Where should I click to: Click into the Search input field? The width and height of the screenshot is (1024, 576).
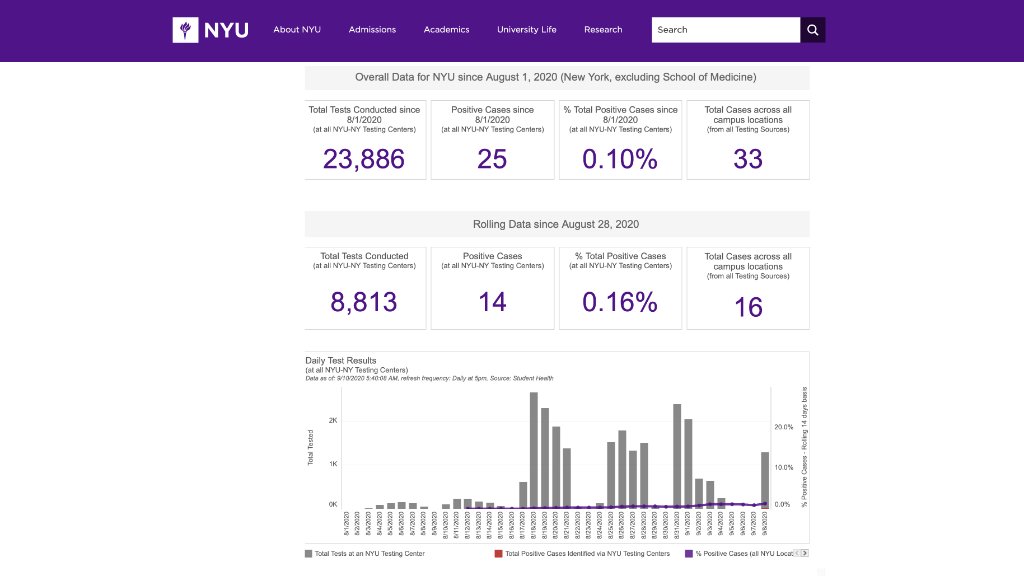725,29
